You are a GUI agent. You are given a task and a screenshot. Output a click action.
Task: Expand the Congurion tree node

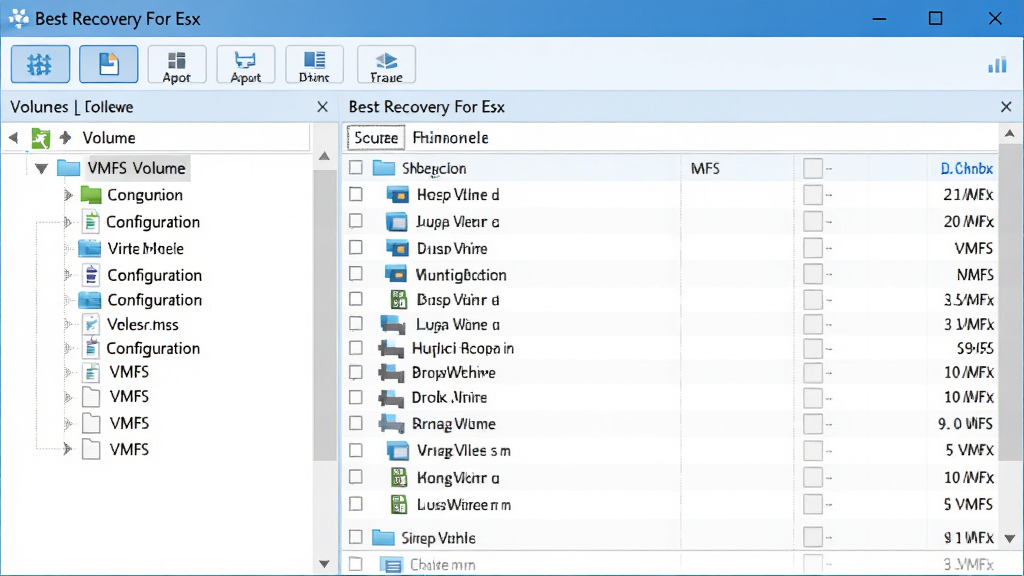[x=68, y=195]
